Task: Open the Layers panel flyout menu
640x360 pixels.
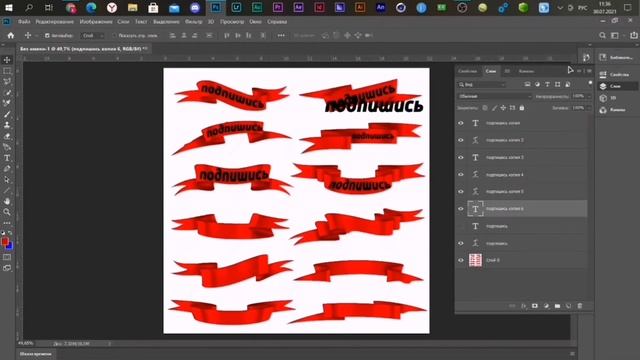Action: coord(589,71)
